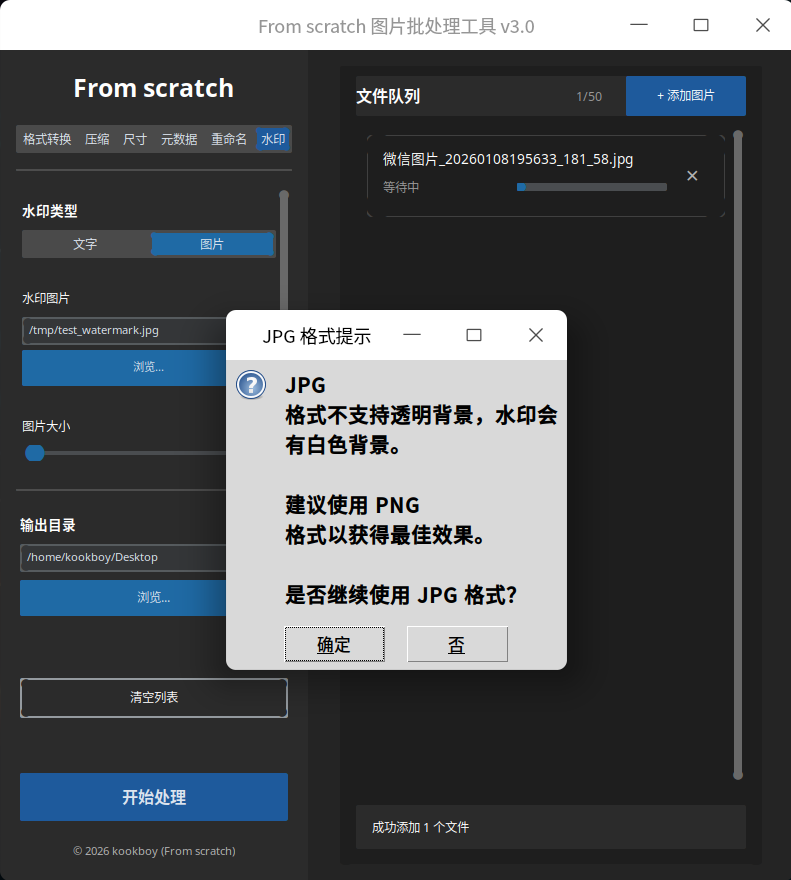This screenshot has height=880, width=791.
Task: Click the 成功添加 1 个文件 status message
Action: pyautogui.click(x=420, y=827)
